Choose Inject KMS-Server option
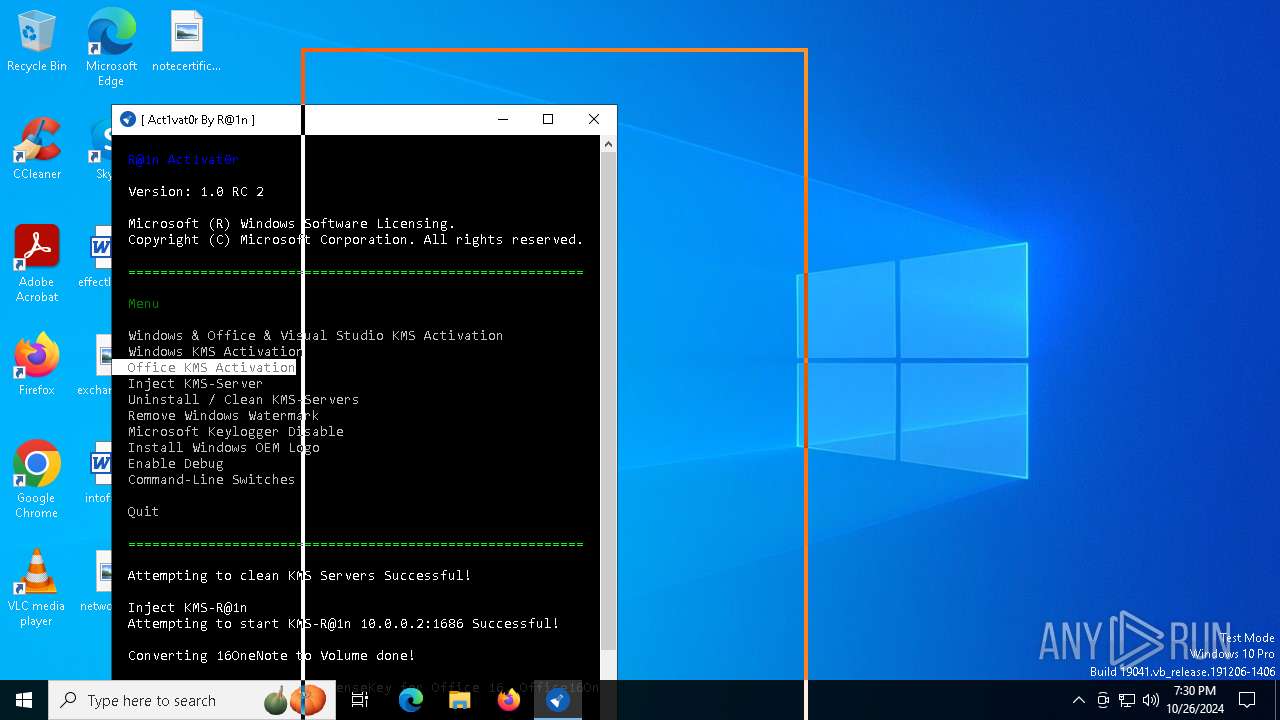 [x=195, y=383]
